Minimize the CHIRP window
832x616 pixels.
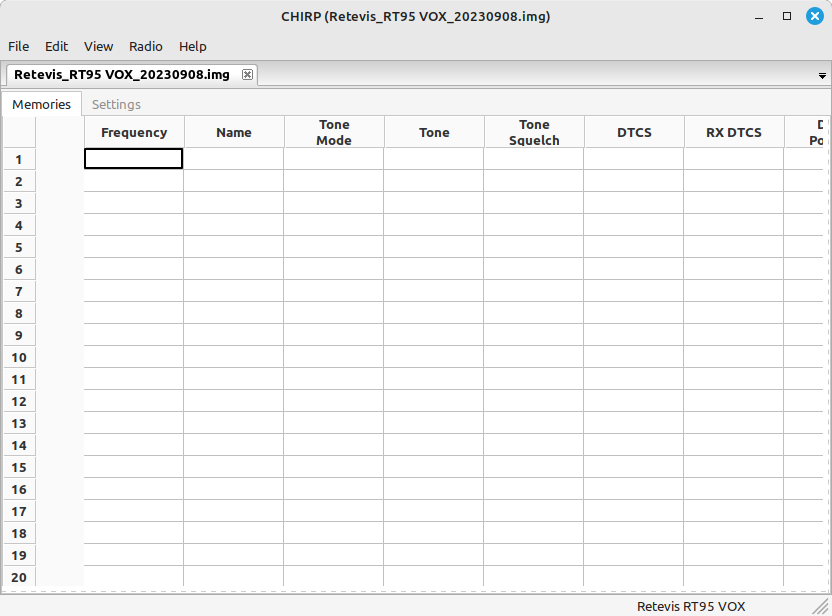[759, 16]
